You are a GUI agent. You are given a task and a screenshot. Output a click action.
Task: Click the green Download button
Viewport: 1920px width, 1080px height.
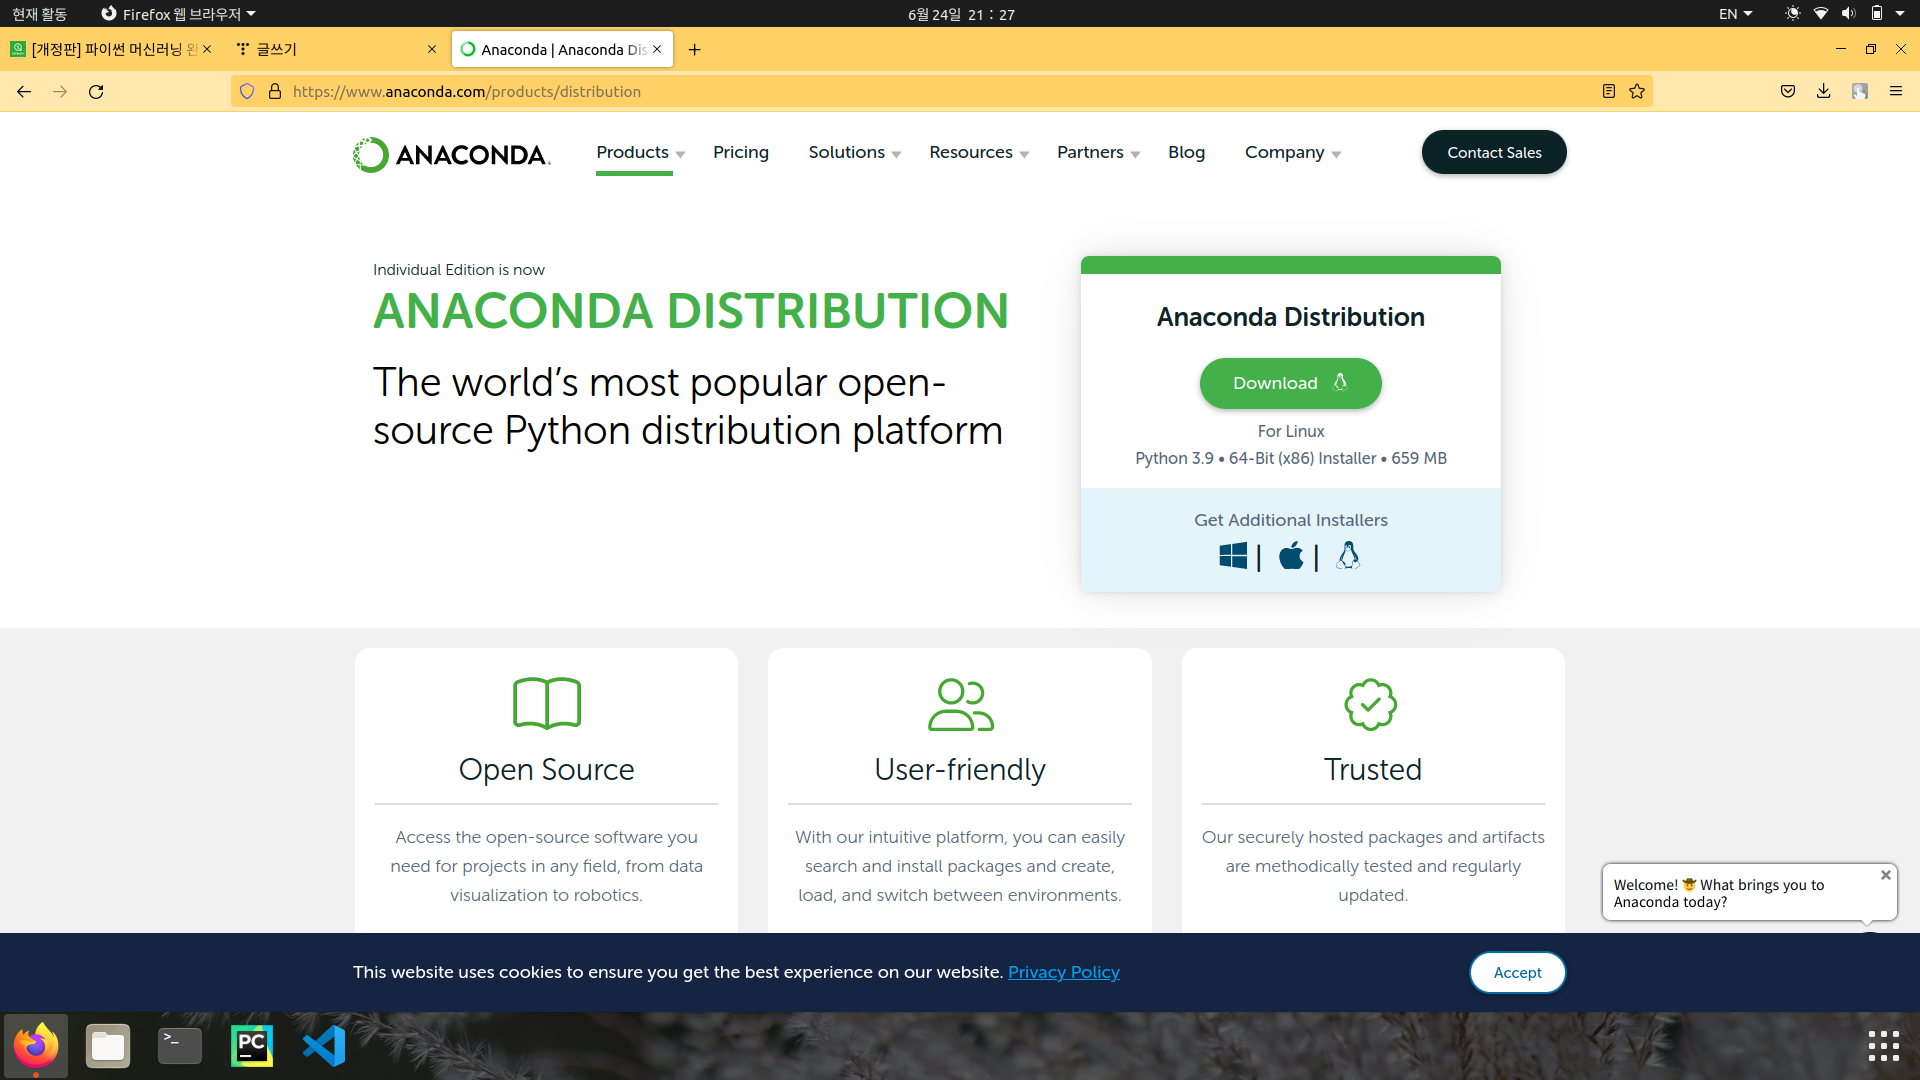(x=1290, y=383)
